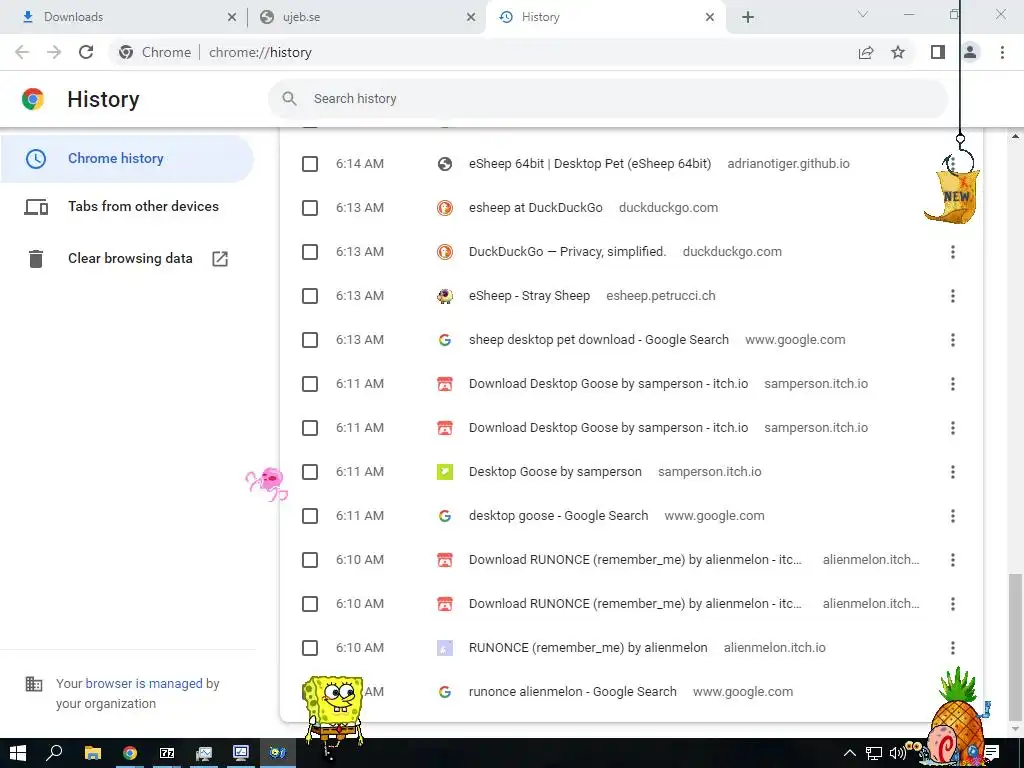Open the 'browser is managed' link
This screenshot has width=1024, height=768.
coord(144,683)
